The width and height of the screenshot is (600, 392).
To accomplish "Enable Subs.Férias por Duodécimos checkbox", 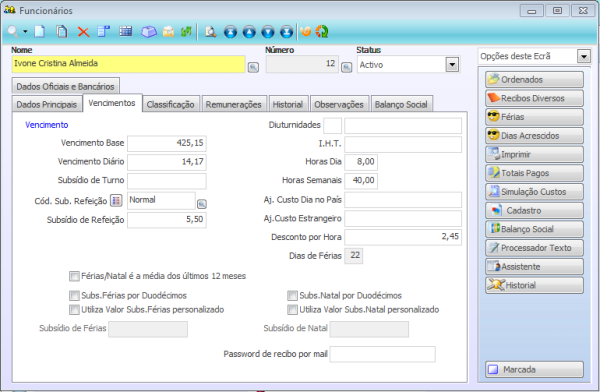I will point(74,296).
